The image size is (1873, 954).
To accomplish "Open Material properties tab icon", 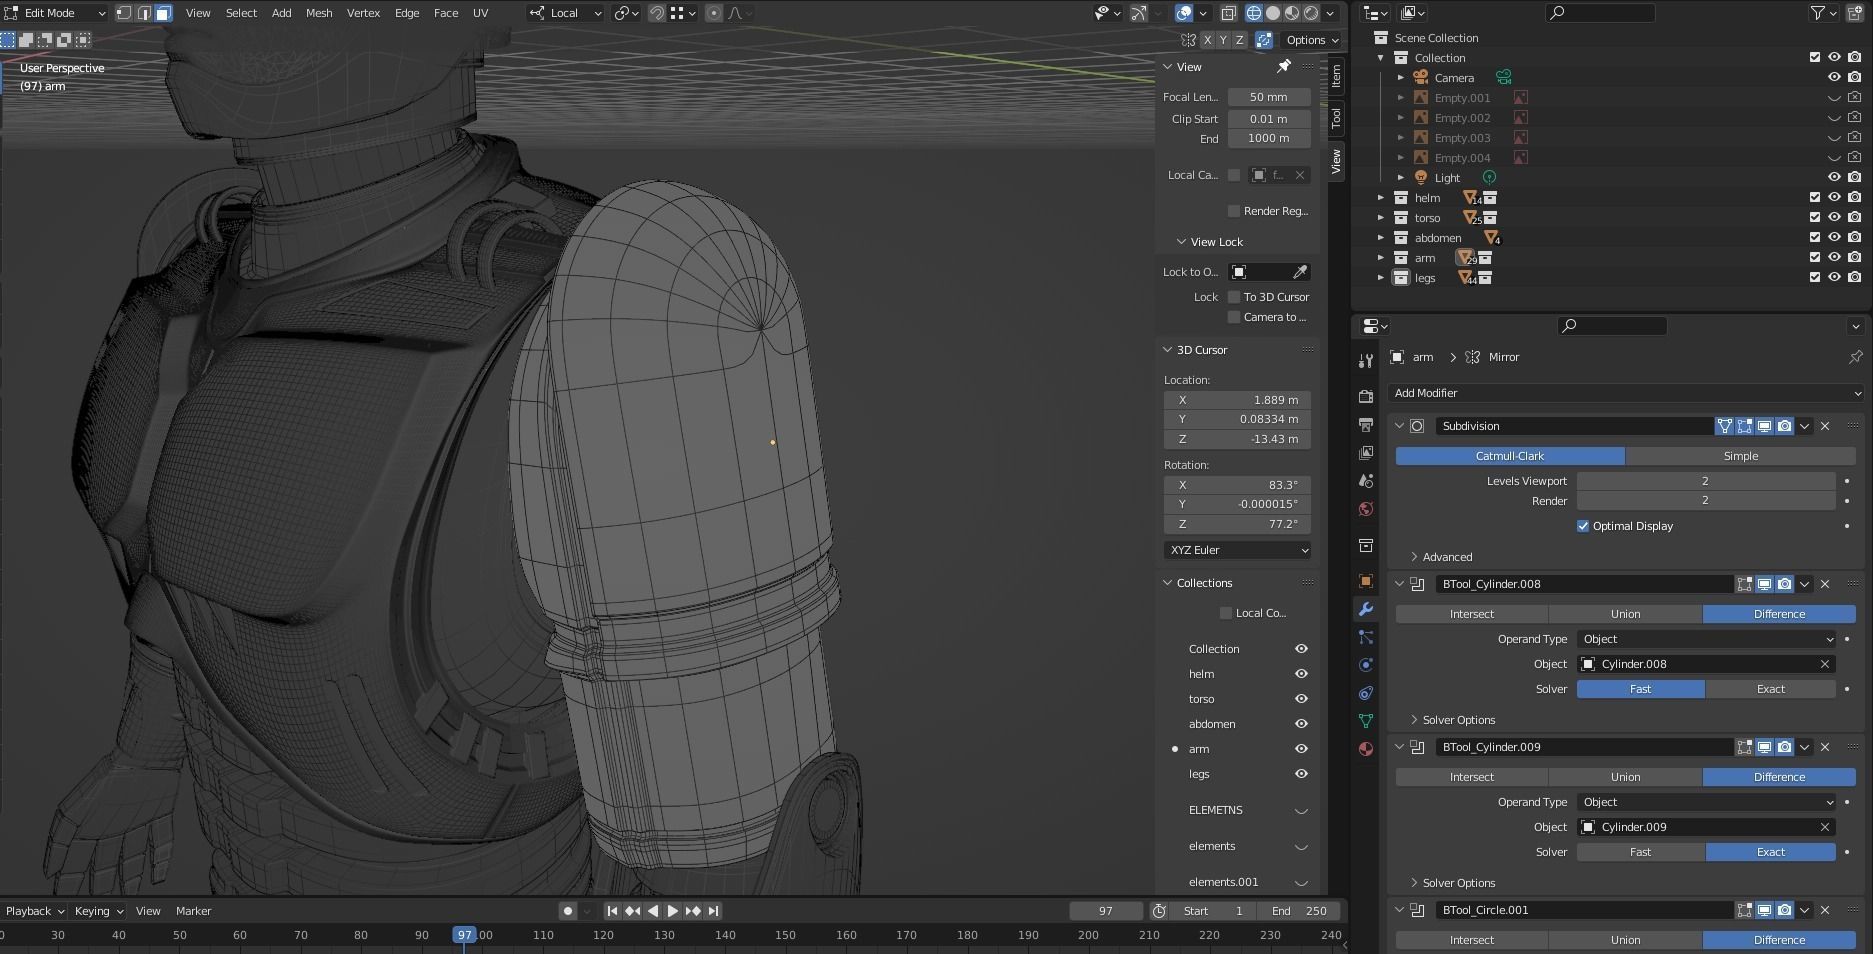I will coord(1366,749).
